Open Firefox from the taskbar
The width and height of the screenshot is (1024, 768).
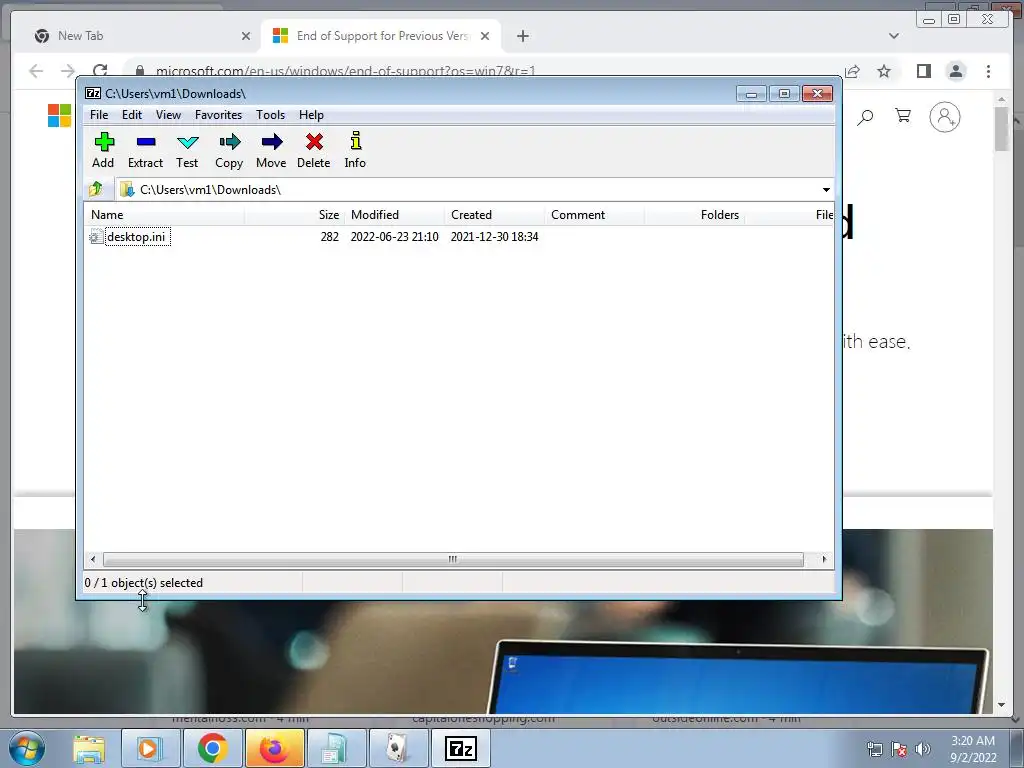tap(275, 748)
